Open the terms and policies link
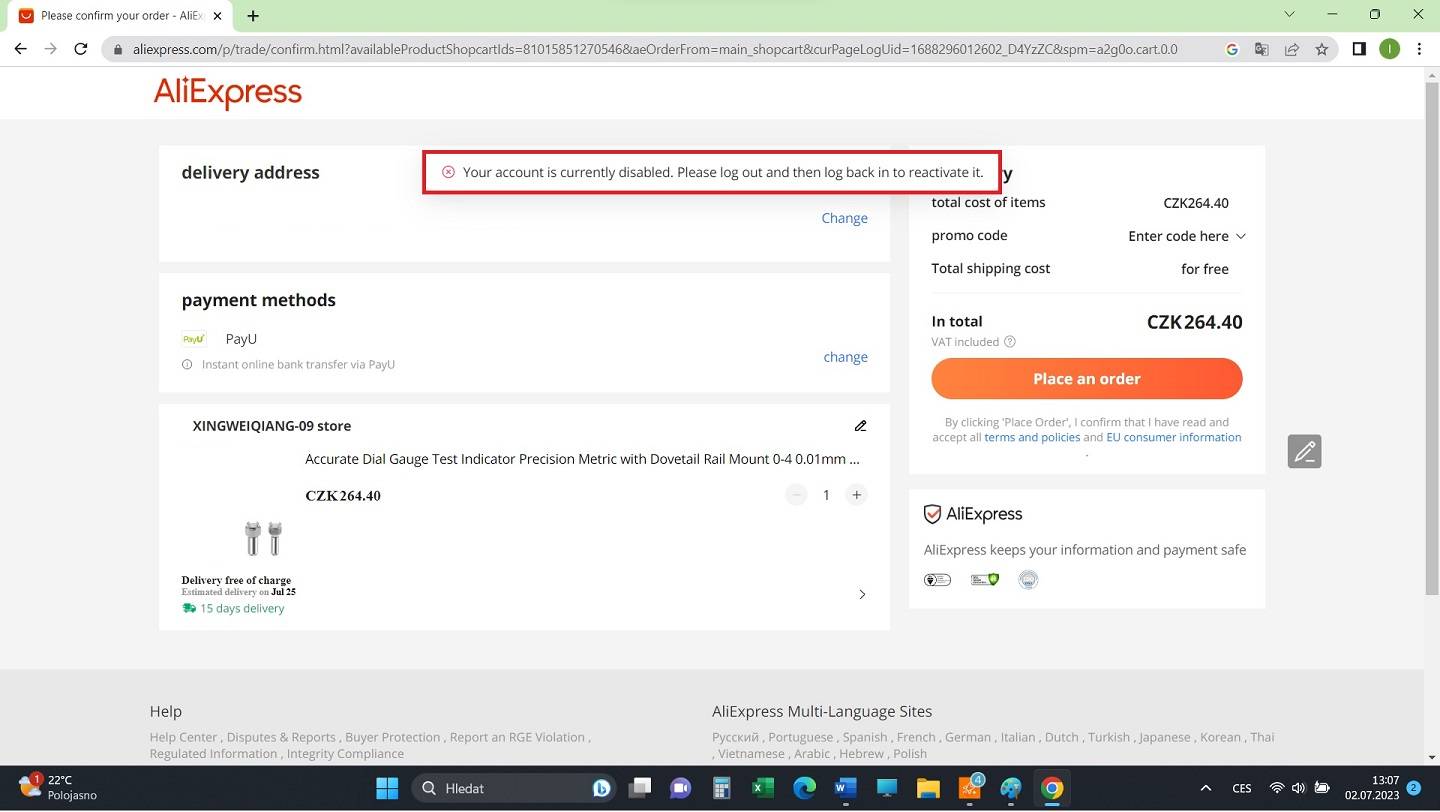Image resolution: width=1440 pixels, height=812 pixels. pyautogui.click(x=1032, y=437)
